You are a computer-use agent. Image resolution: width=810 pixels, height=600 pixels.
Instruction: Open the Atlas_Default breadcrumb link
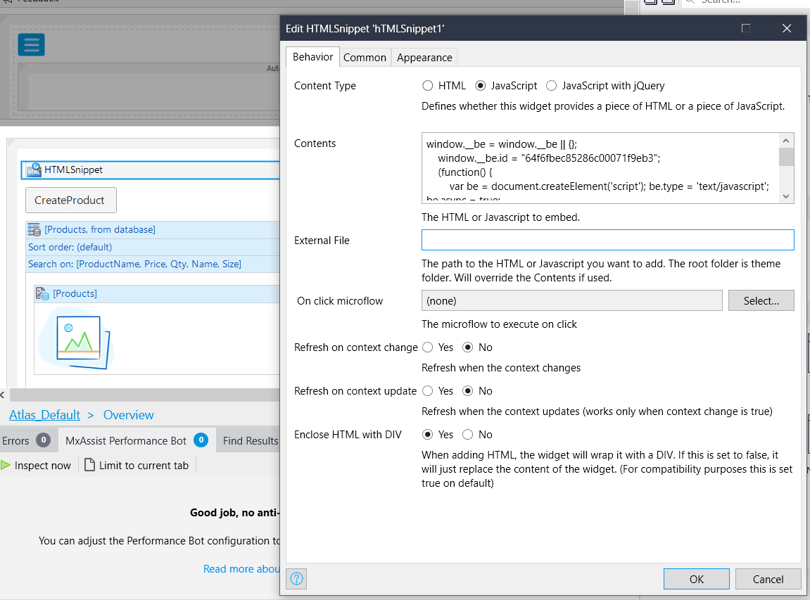[43, 414]
